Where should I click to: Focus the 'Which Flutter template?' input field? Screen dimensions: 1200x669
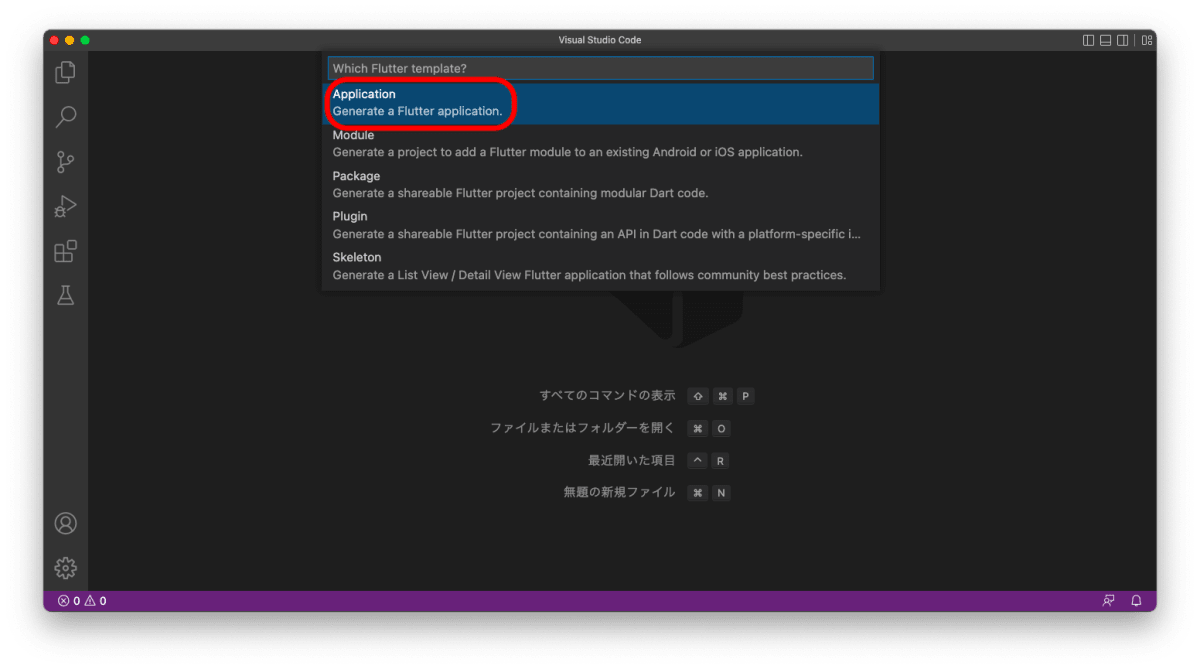click(x=600, y=68)
